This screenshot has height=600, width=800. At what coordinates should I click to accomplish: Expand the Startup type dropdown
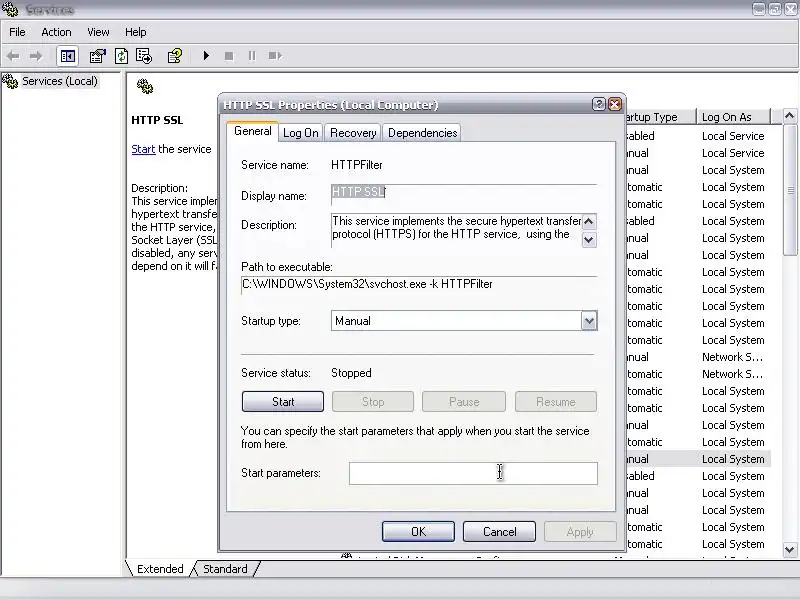click(589, 321)
